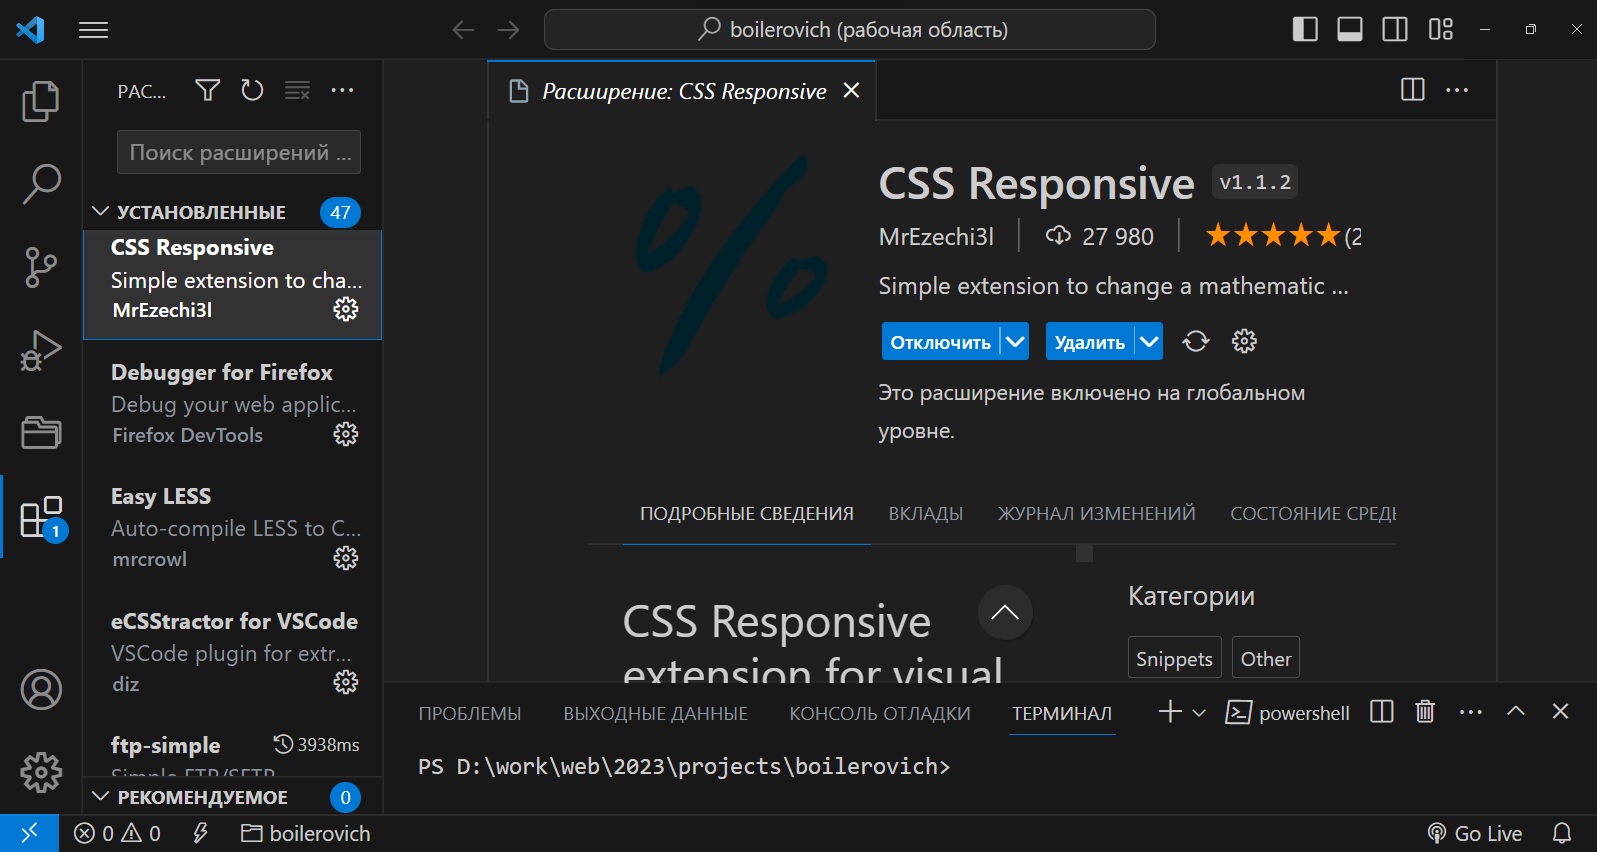Kill the terminal with the trash icon
Viewport: 1597px width, 852px height.
[1425, 712]
